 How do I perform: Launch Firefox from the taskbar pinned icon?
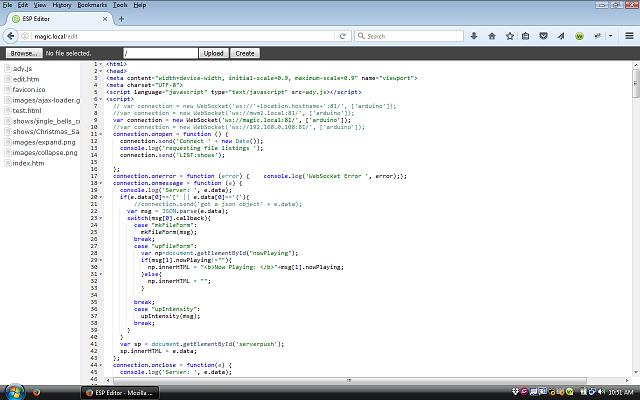click(x=36, y=393)
